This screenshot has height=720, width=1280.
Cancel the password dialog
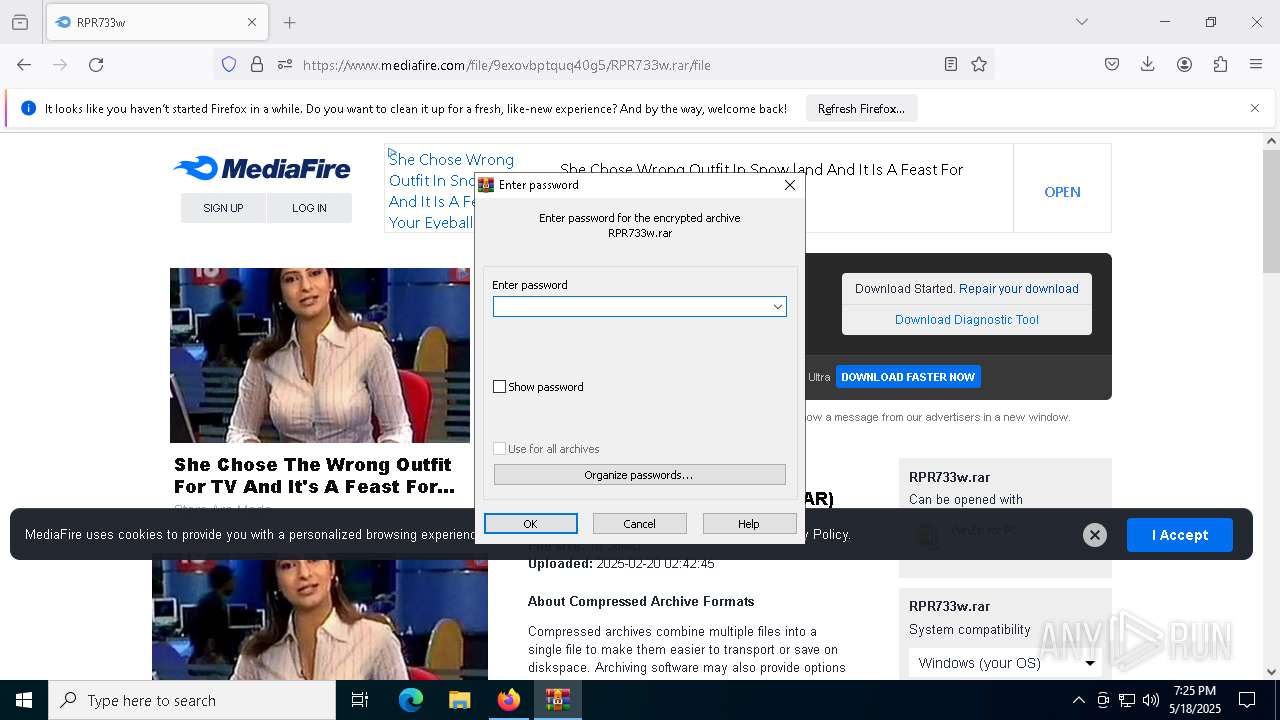639,524
